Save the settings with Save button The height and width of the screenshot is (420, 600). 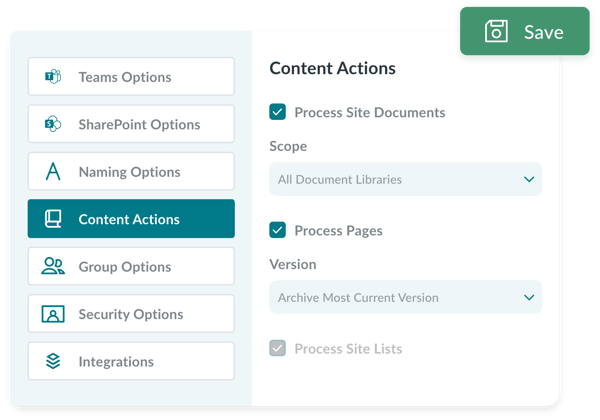525,31
